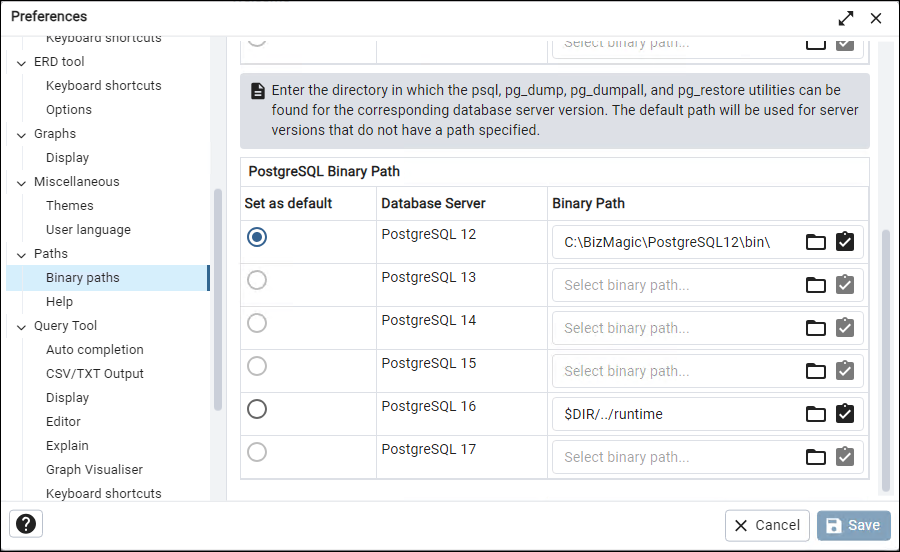The height and width of the screenshot is (552, 900).
Task: Open Graph Visualiser preferences
Action: point(94,470)
